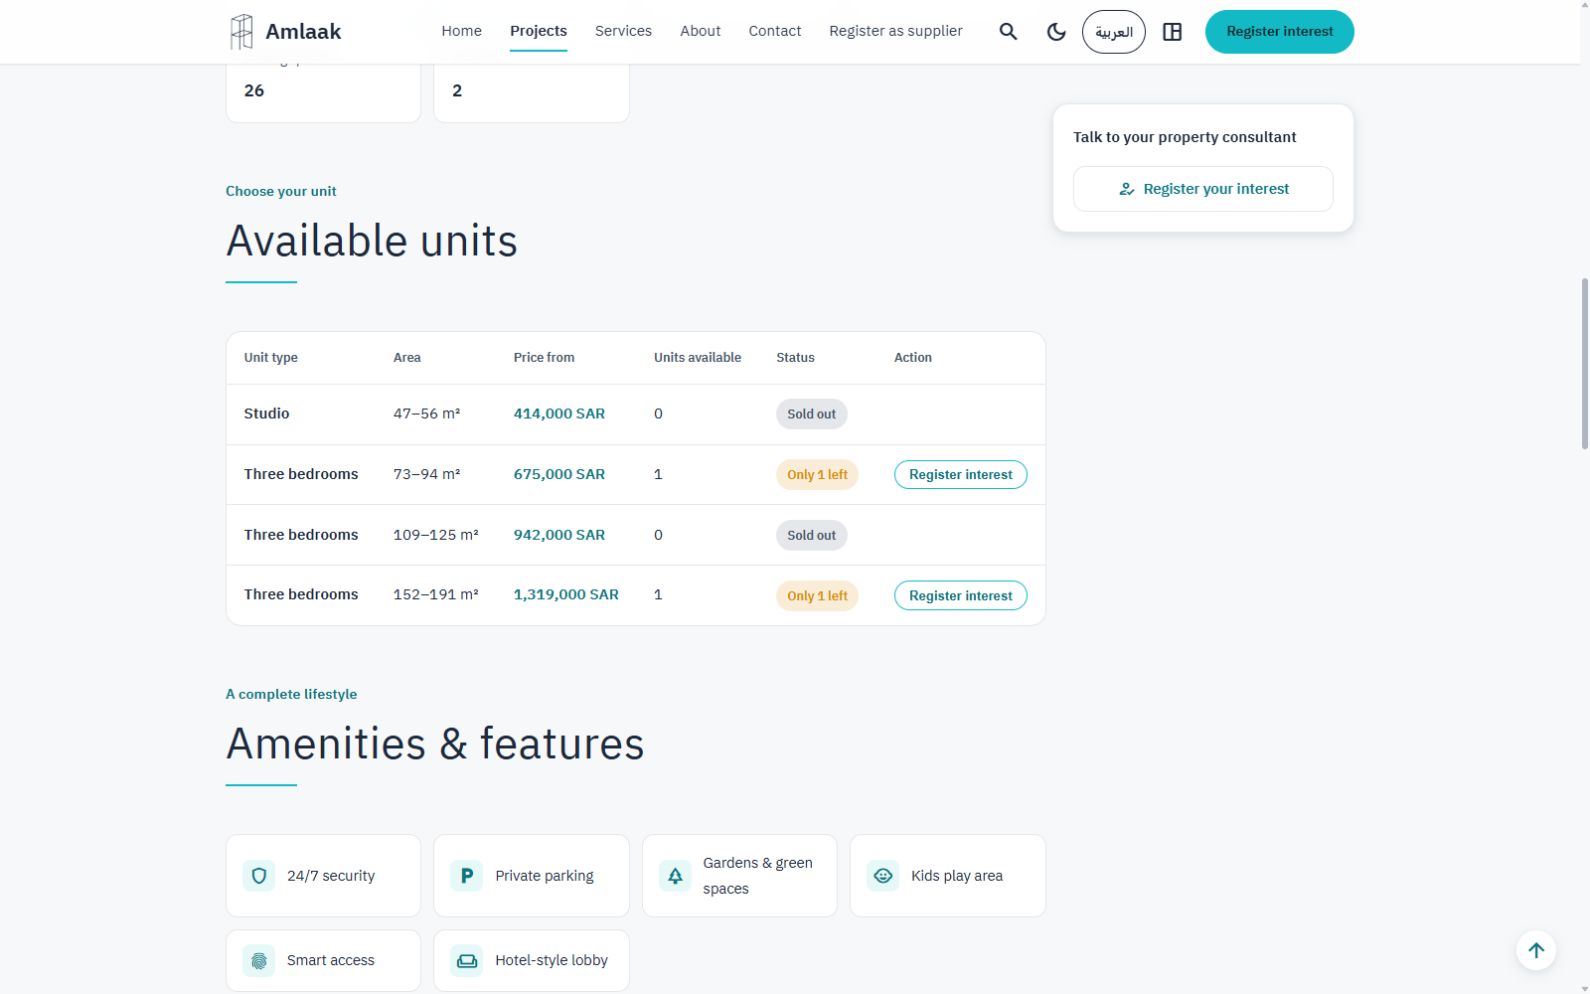This screenshot has width=1590, height=994.
Task: Click the Private parking amenity label
Action: pyautogui.click(x=544, y=876)
